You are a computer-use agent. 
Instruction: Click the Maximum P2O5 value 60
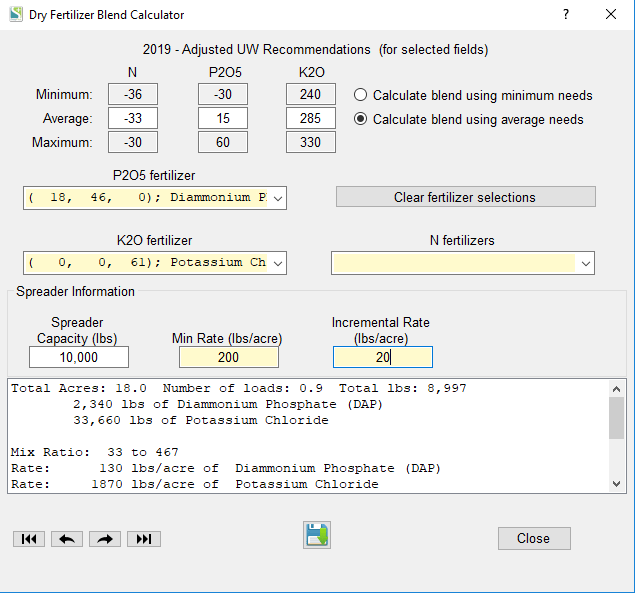pos(223,142)
